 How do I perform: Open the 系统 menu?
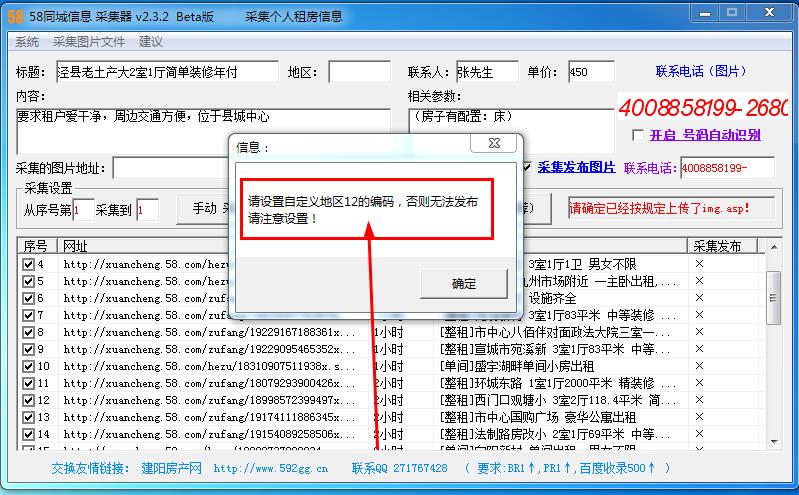pos(27,42)
